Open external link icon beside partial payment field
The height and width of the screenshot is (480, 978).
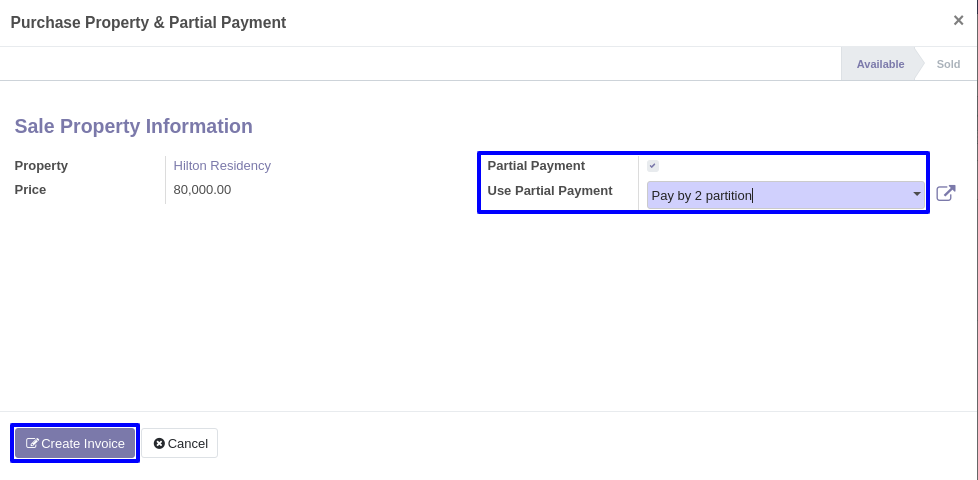[946, 193]
